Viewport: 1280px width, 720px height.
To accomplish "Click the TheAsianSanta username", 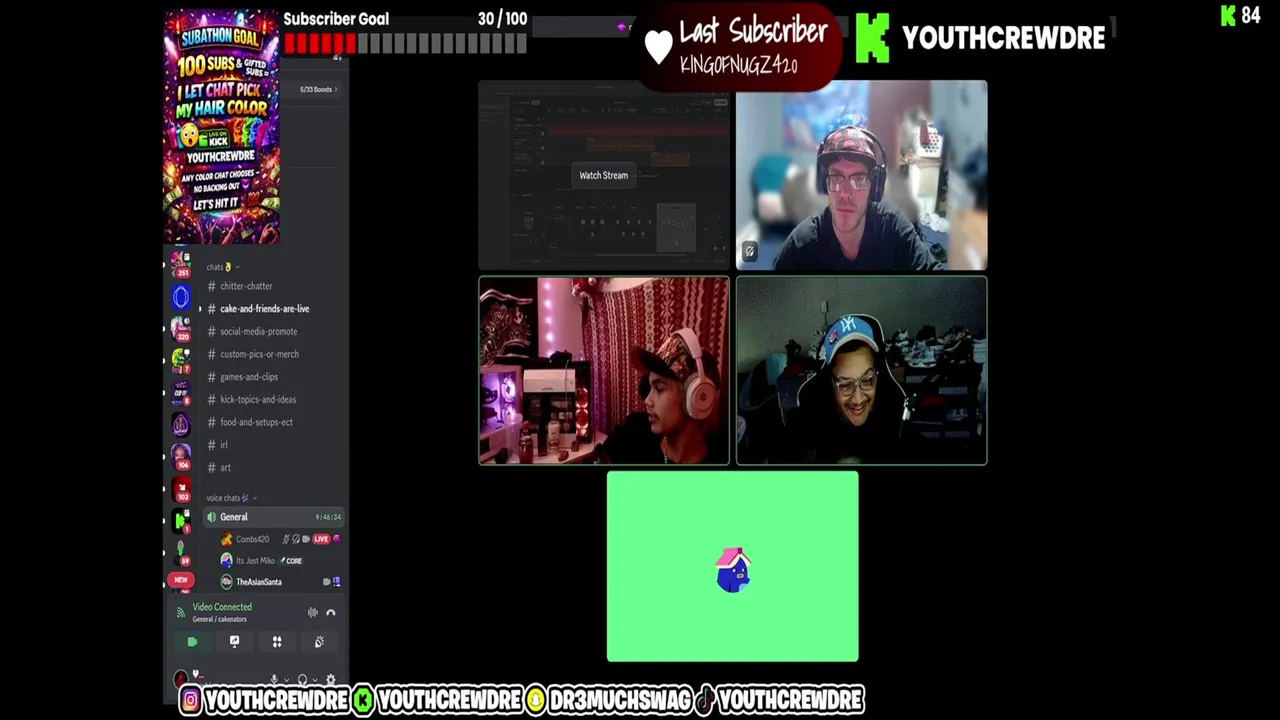I will 259,582.
